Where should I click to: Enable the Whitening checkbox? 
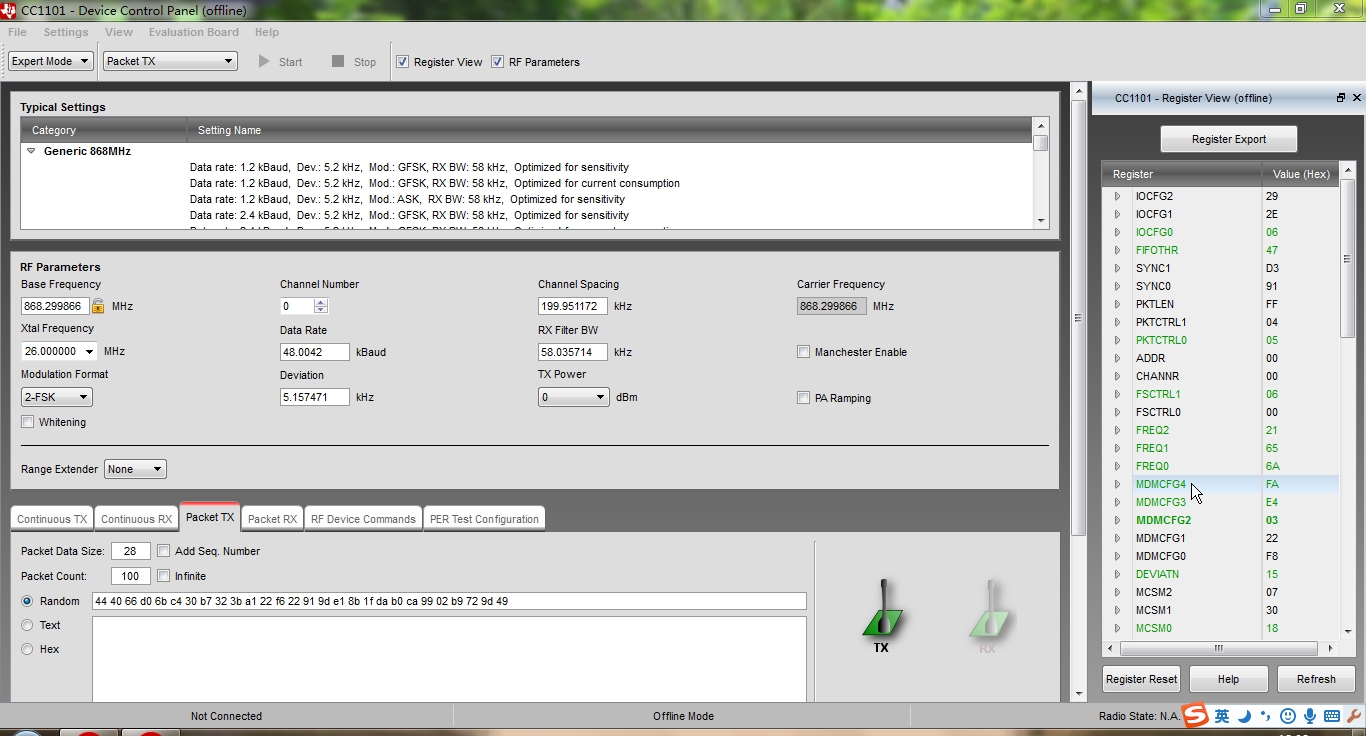(x=28, y=422)
